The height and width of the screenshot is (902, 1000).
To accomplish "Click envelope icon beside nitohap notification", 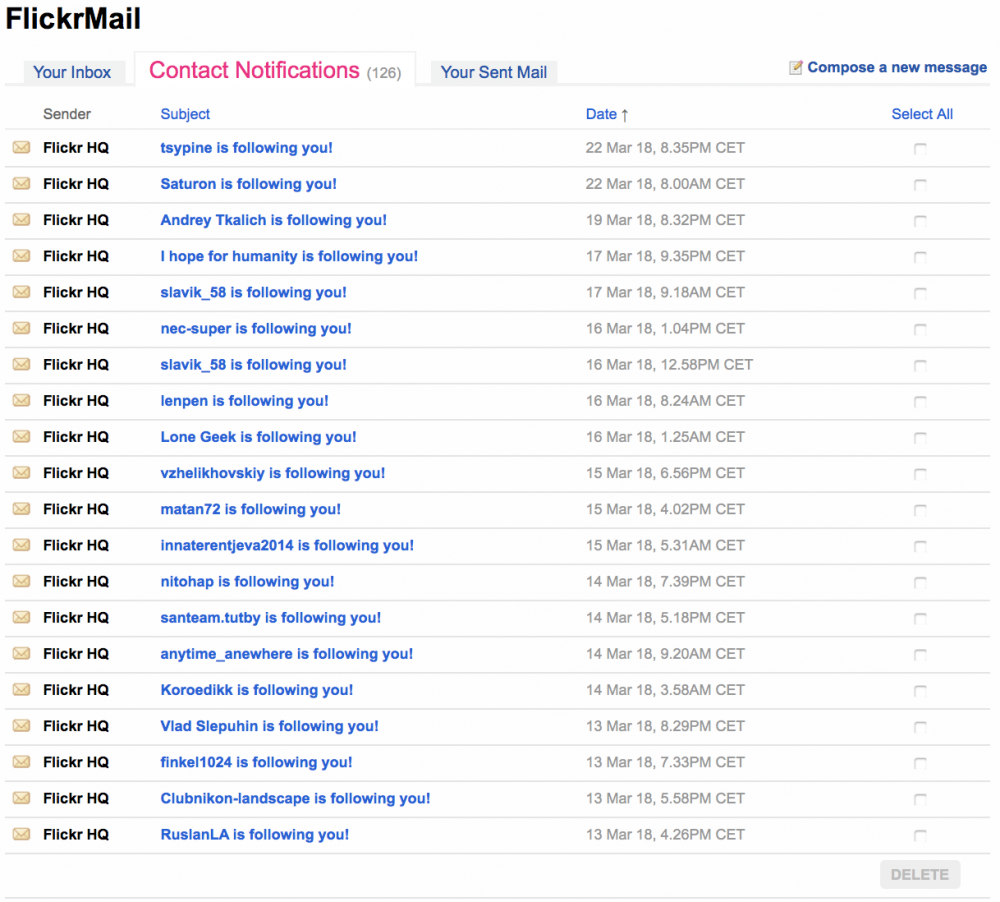I will point(21,581).
